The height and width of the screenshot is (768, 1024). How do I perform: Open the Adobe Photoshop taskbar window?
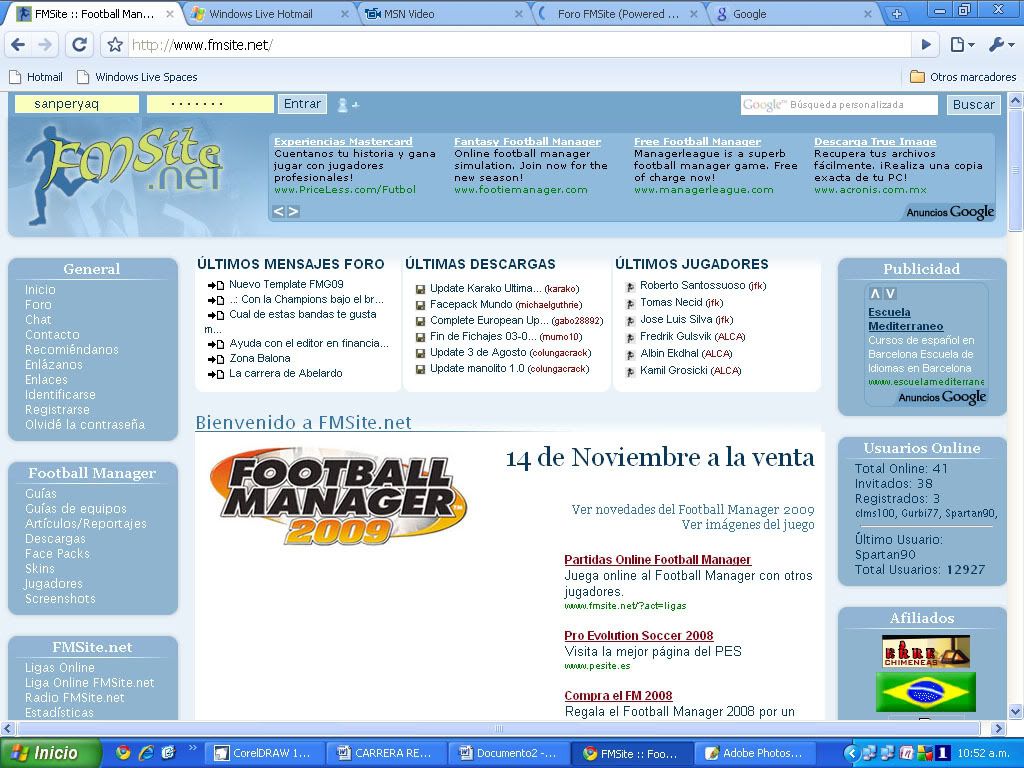pyautogui.click(x=754, y=753)
